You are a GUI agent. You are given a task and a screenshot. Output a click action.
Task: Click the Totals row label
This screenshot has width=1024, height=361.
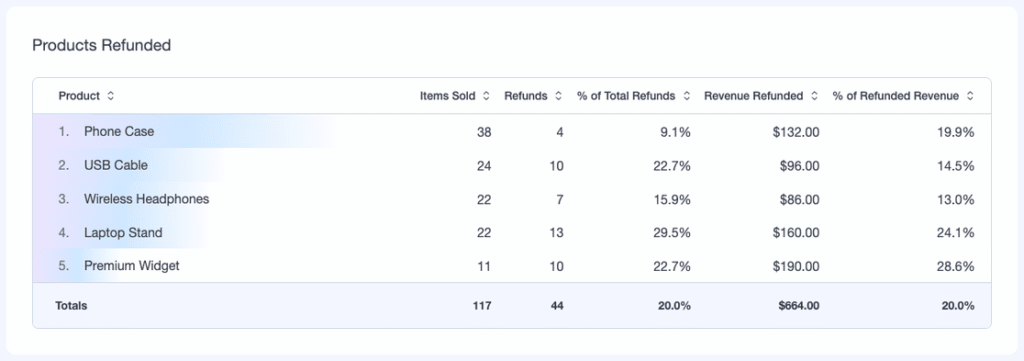click(x=71, y=306)
